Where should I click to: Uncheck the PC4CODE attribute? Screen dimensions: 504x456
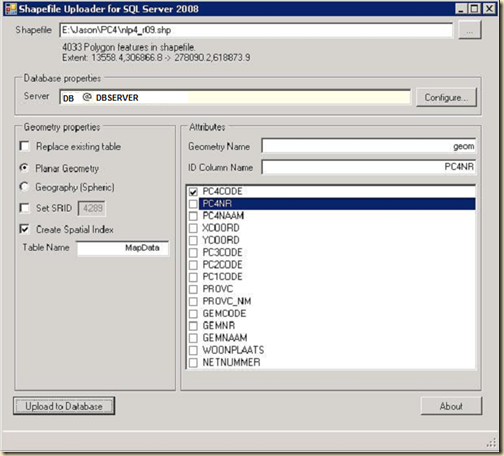click(193, 192)
